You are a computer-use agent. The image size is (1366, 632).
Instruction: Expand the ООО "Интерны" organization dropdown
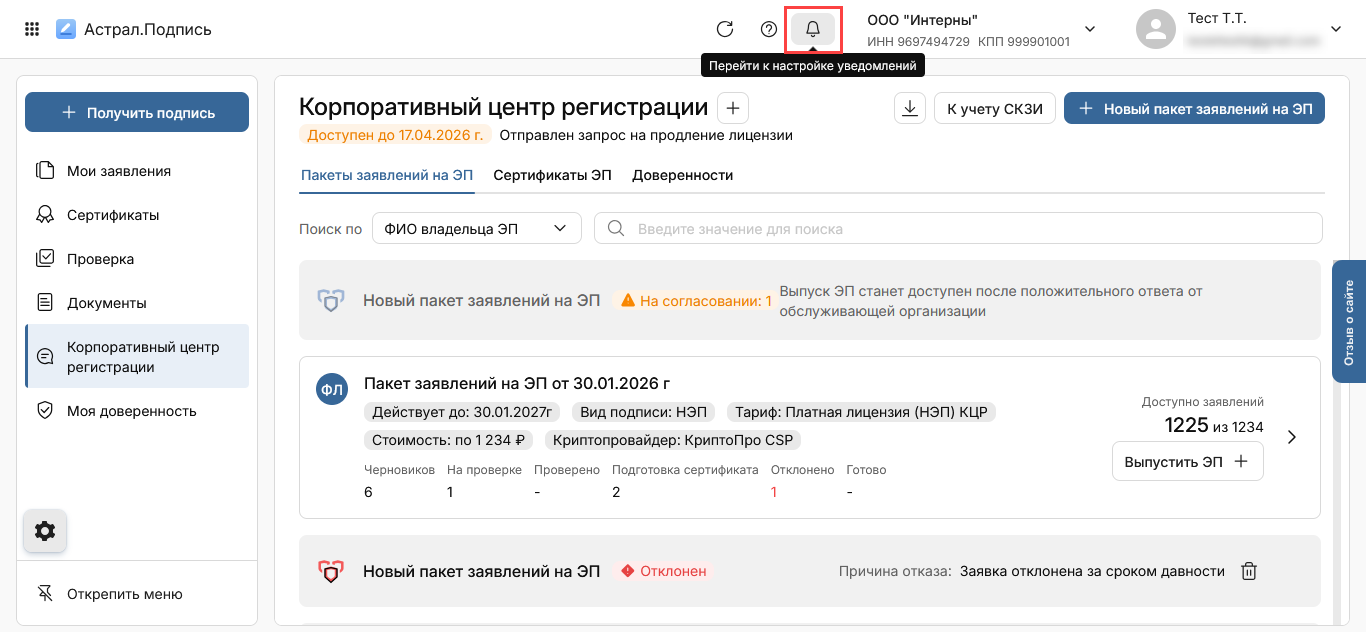click(x=1090, y=29)
